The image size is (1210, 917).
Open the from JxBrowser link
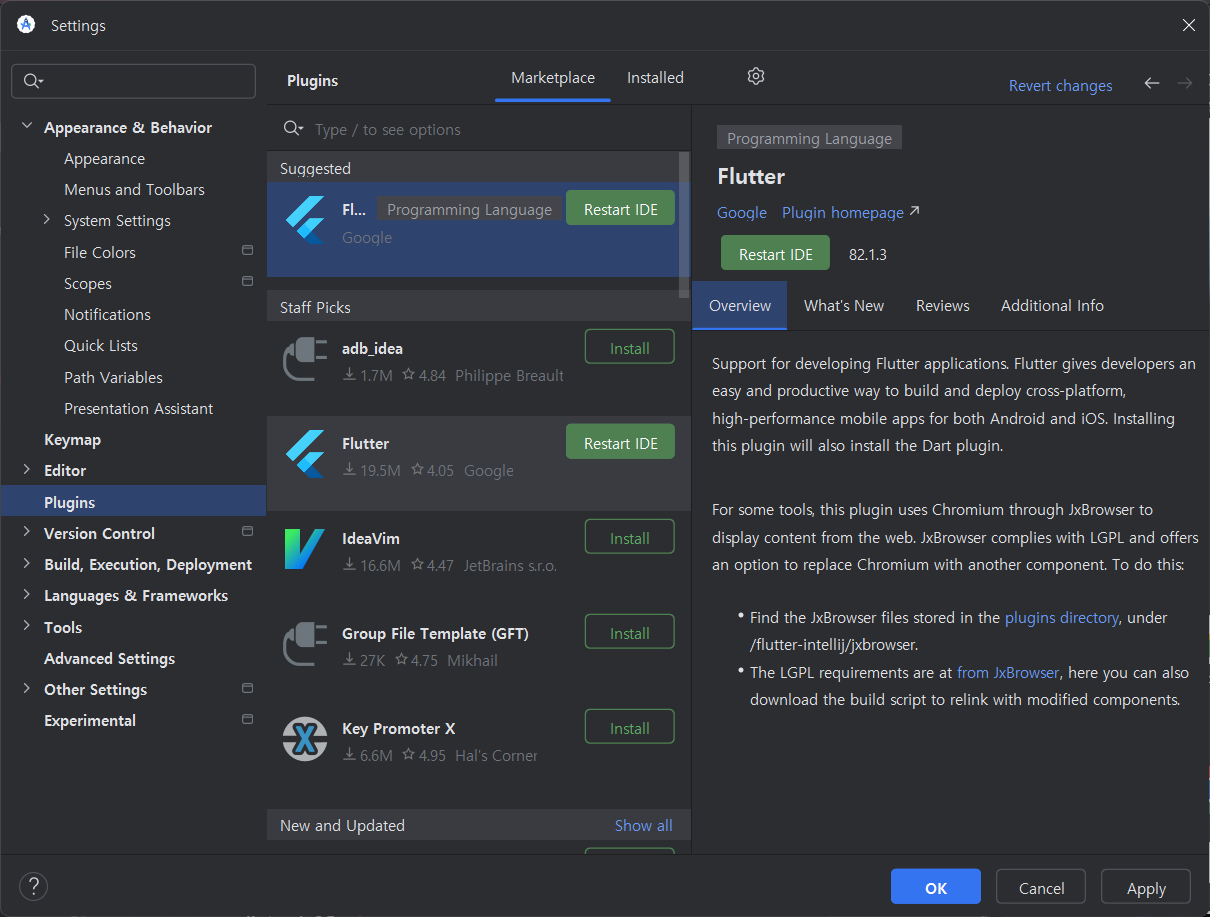(1007, 673)
